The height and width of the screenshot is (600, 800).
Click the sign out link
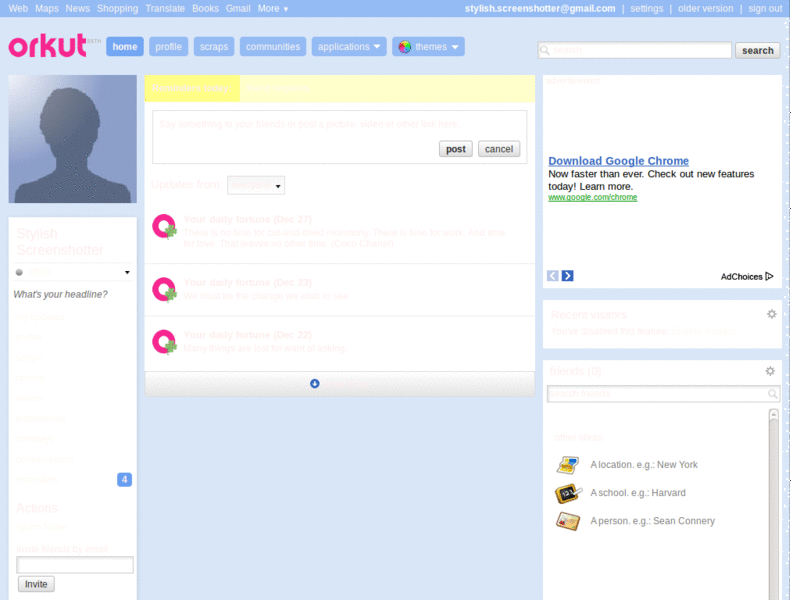[x=765, y=9]
